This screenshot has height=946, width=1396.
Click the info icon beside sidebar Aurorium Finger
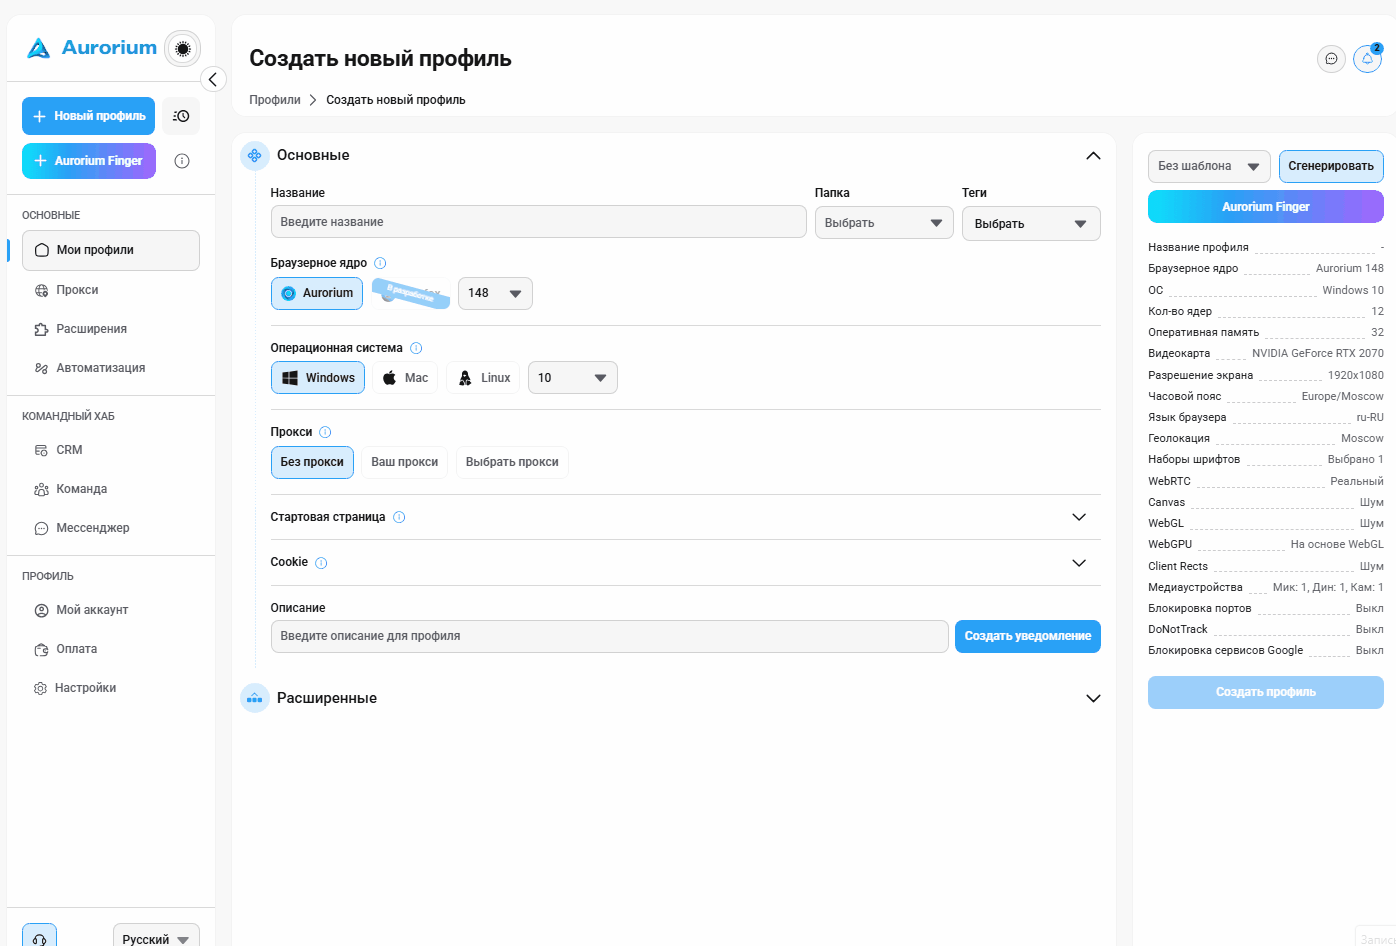pos(182,161)
